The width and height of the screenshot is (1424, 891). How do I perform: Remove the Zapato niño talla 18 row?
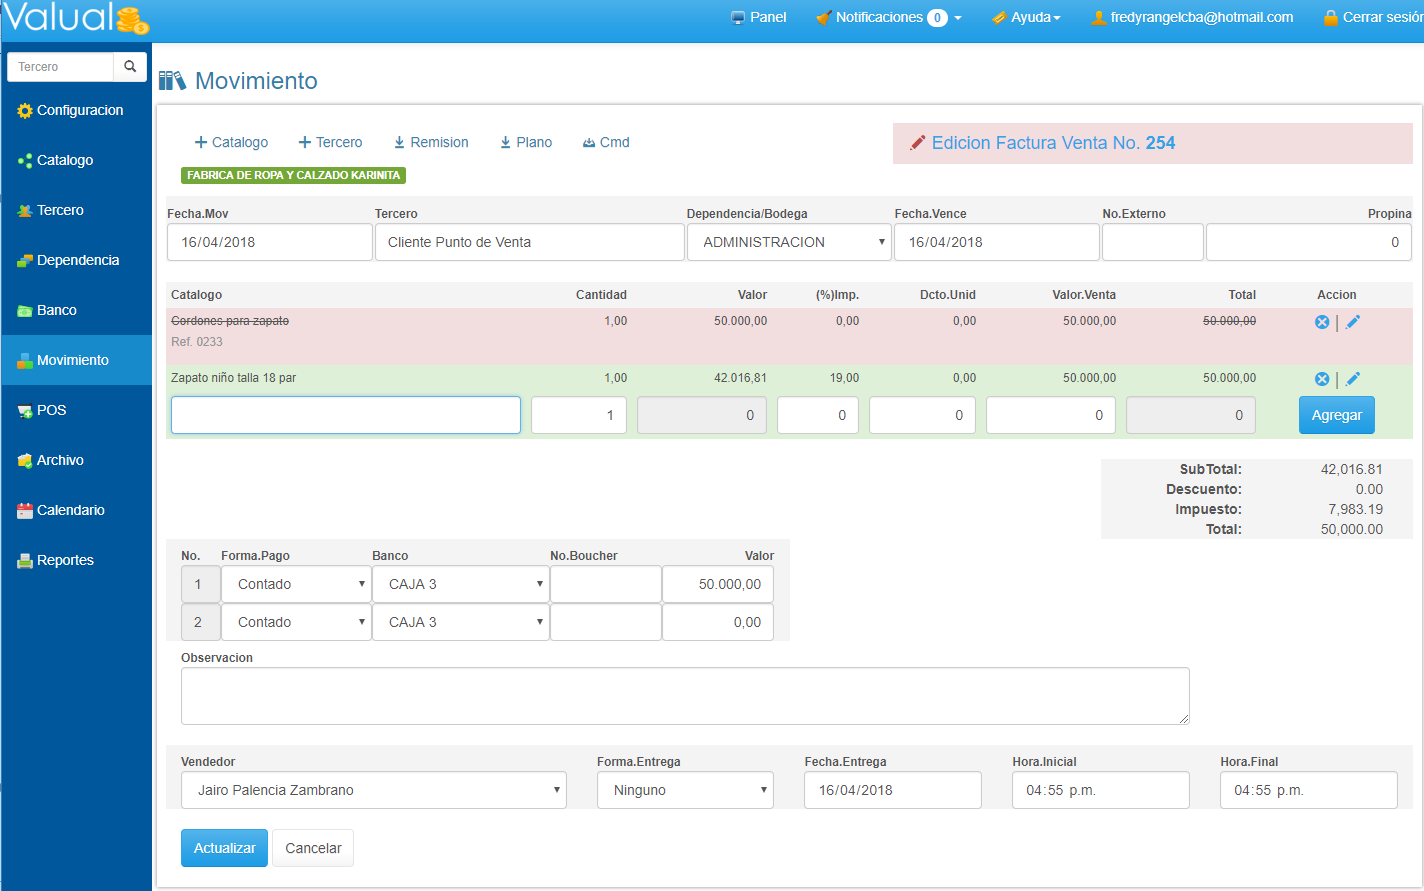pyautogui.click(x=1321, y=379)
